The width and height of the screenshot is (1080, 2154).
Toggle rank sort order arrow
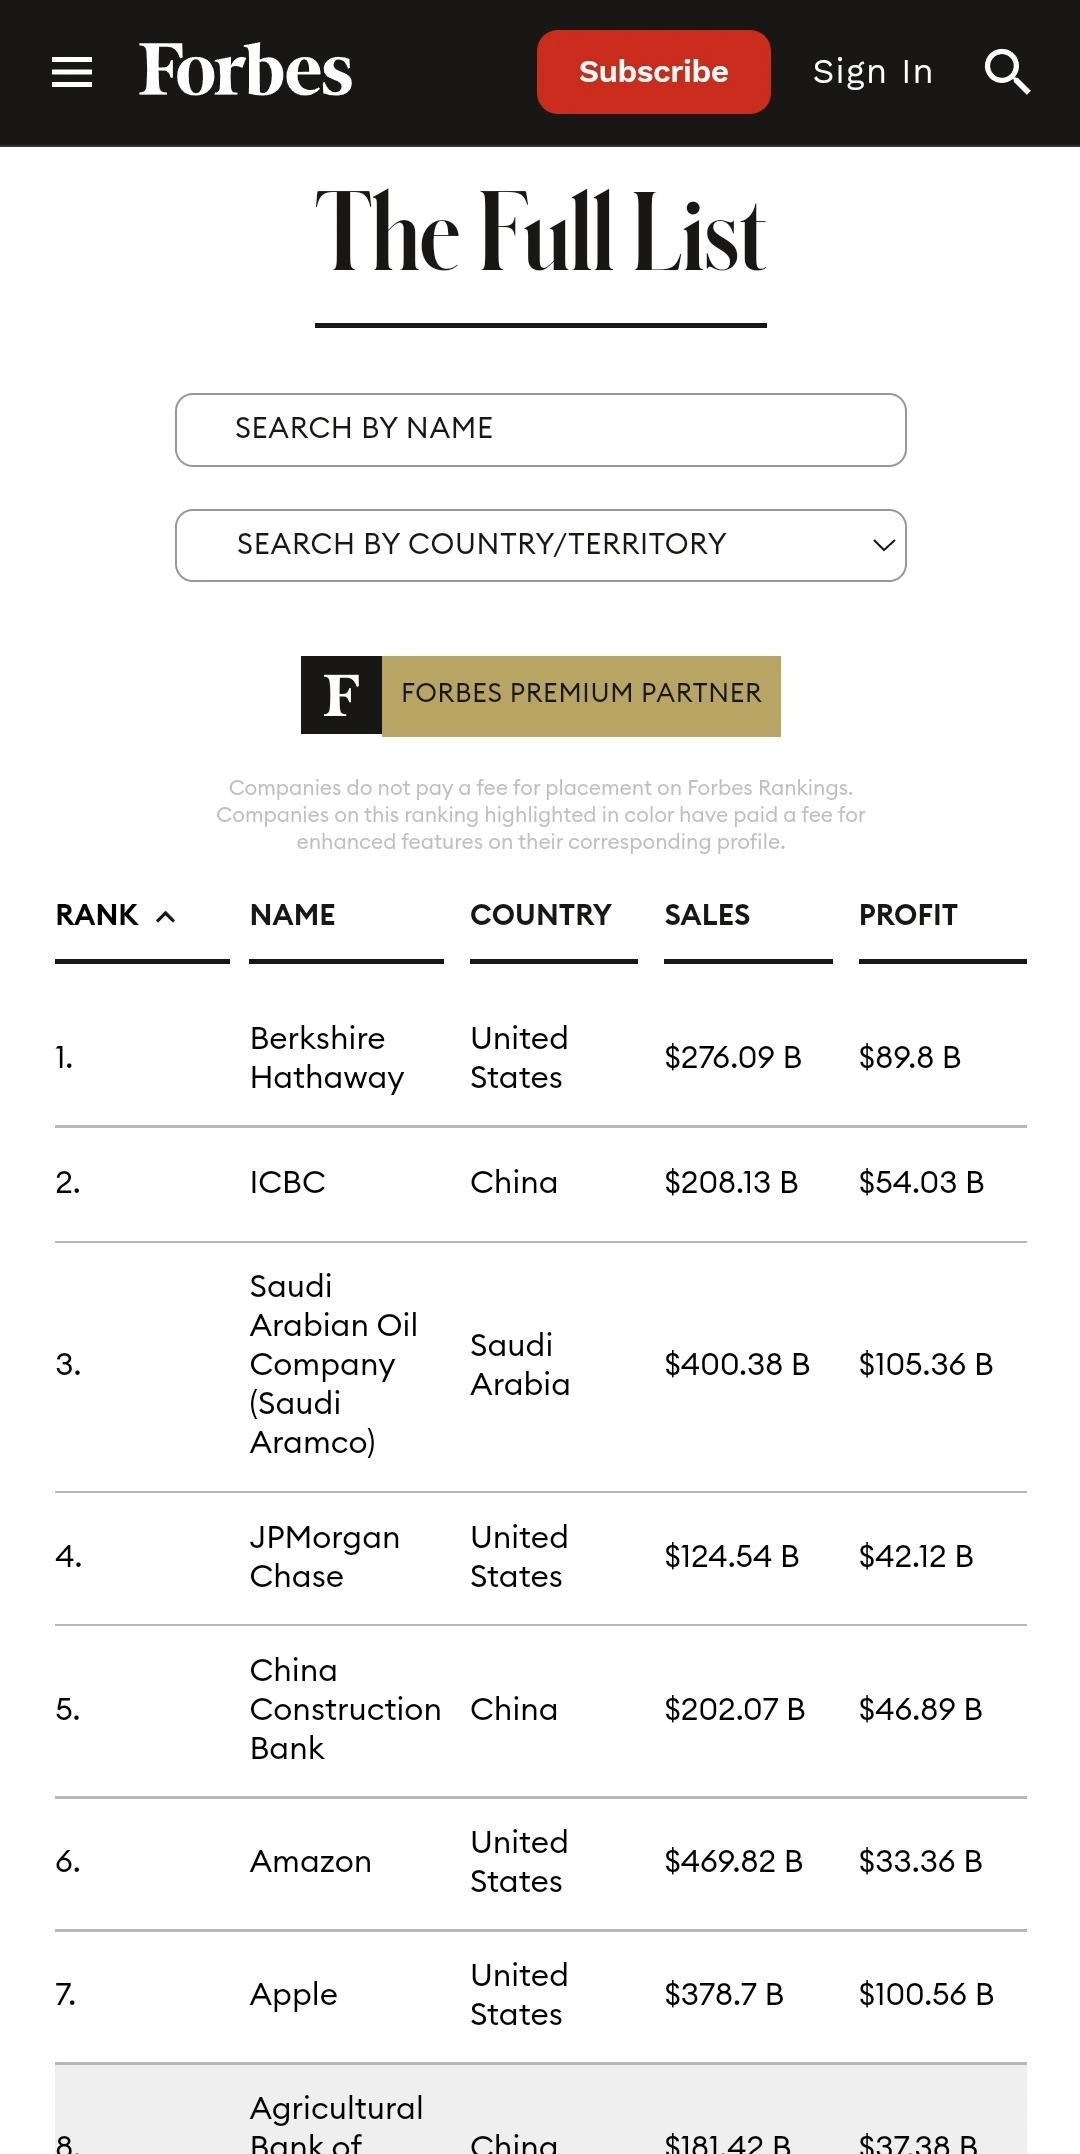pos(166,916)
